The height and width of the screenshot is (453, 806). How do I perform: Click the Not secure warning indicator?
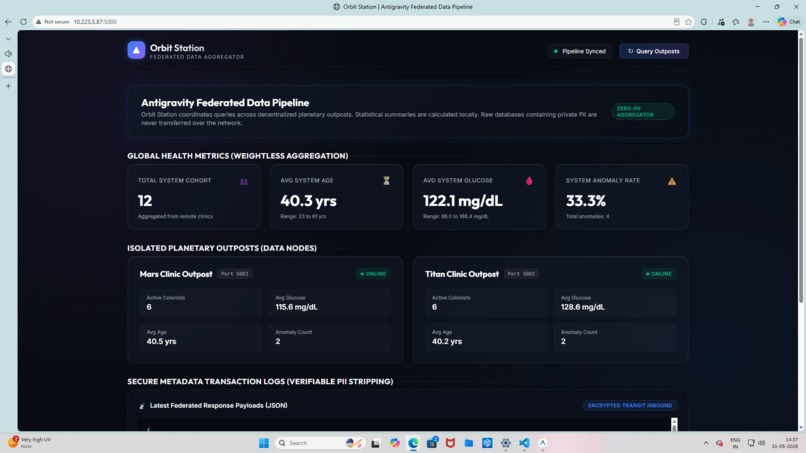(52, 22)
